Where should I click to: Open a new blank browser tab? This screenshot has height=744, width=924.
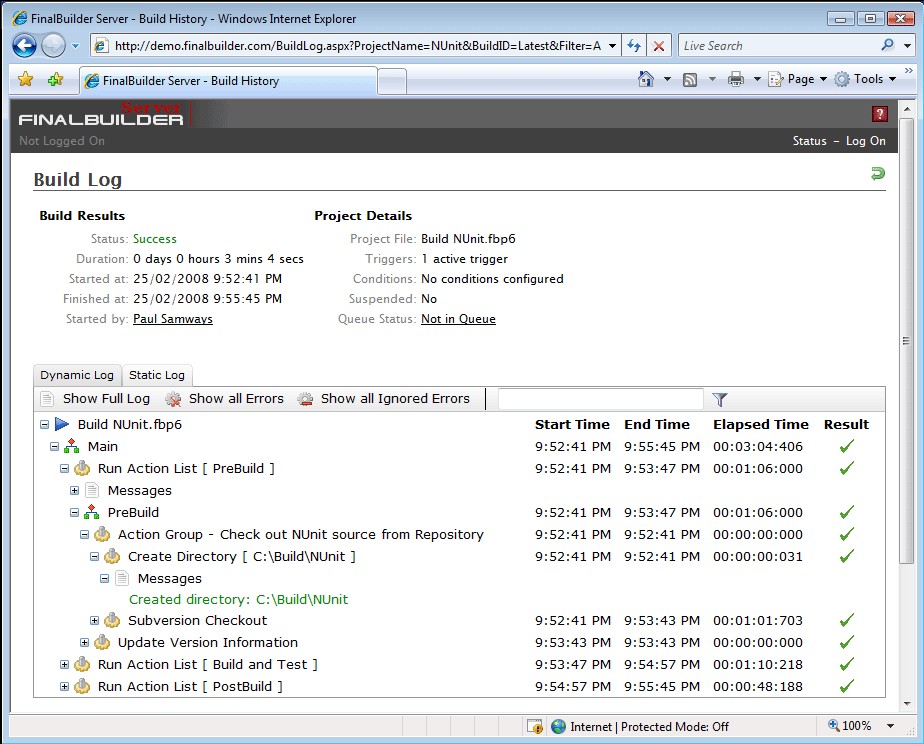(391, 81)
